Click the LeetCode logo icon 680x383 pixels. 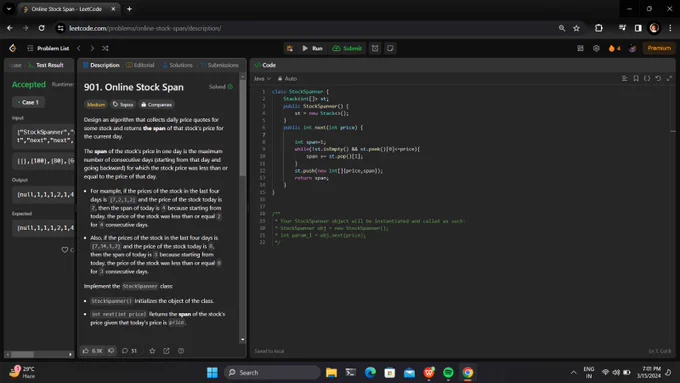pyautogui.click(x=13, y=48)
